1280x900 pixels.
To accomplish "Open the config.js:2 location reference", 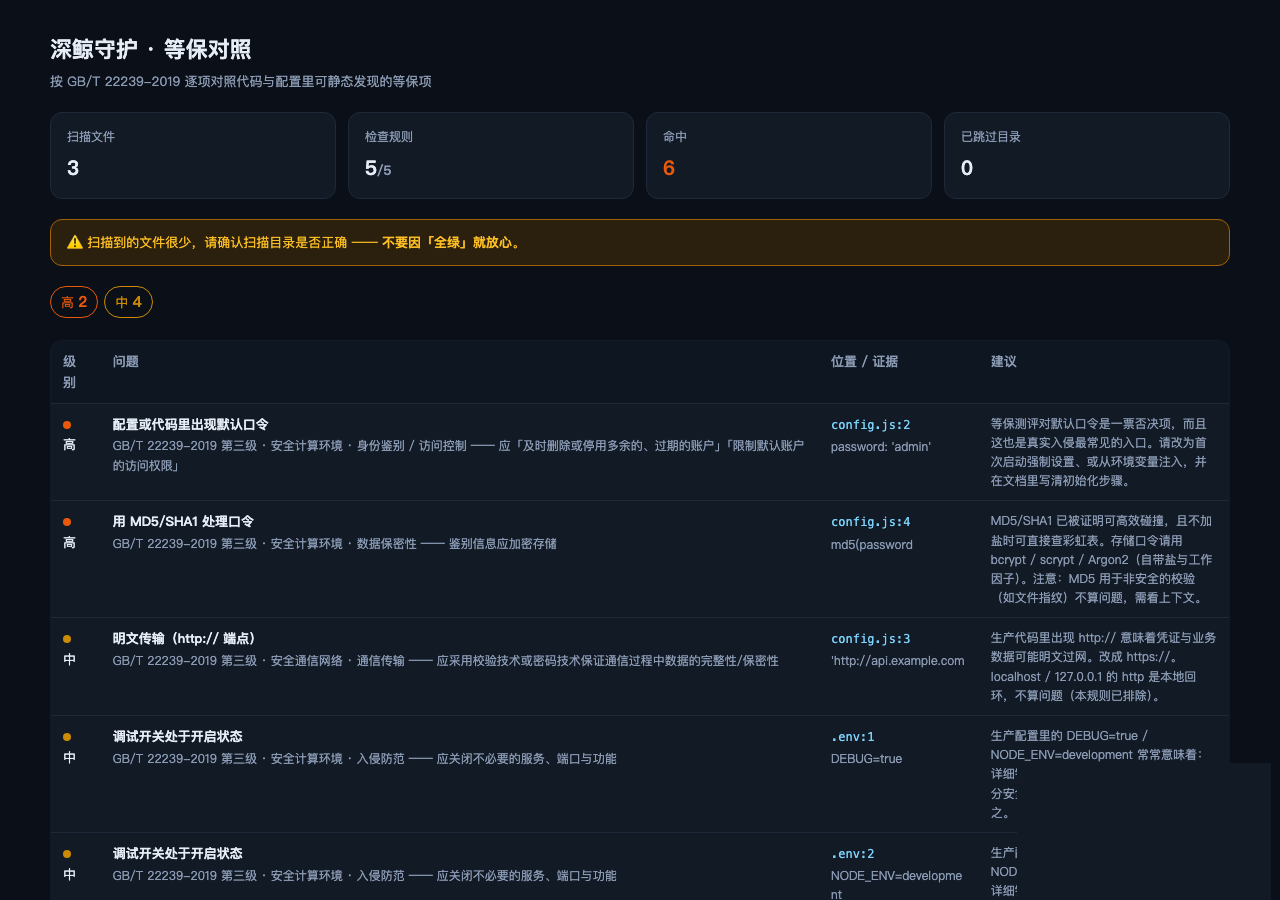I will [x=870, y=425].
